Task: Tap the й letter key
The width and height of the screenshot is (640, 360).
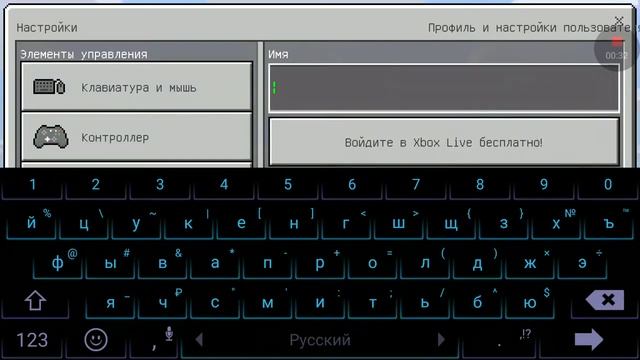Action: [x=31, y=223]
